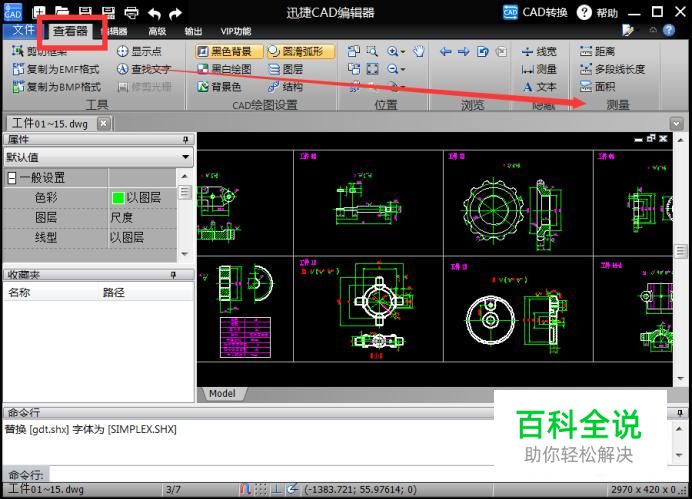Pin the 命令行 command panel
Viewport: 692px width, 499px height.
click(680, 413)
